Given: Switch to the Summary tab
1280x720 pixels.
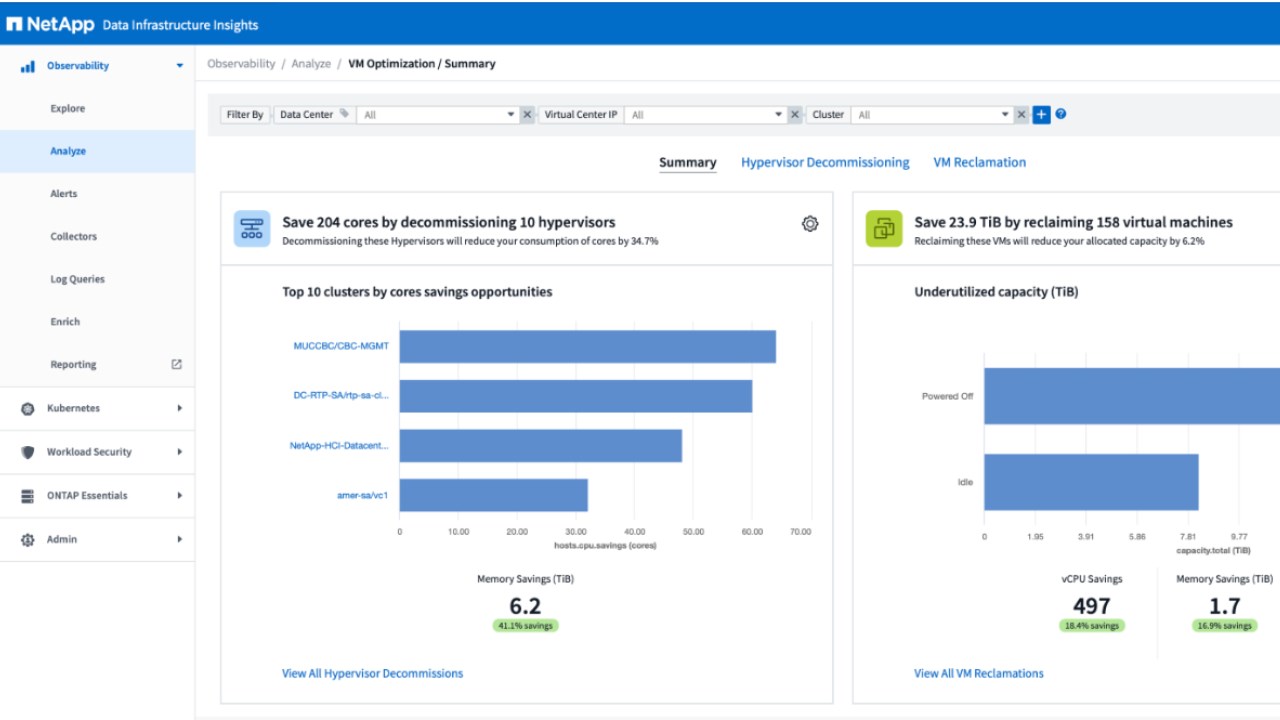Looking at the screenshot, I should click(688, 163).
